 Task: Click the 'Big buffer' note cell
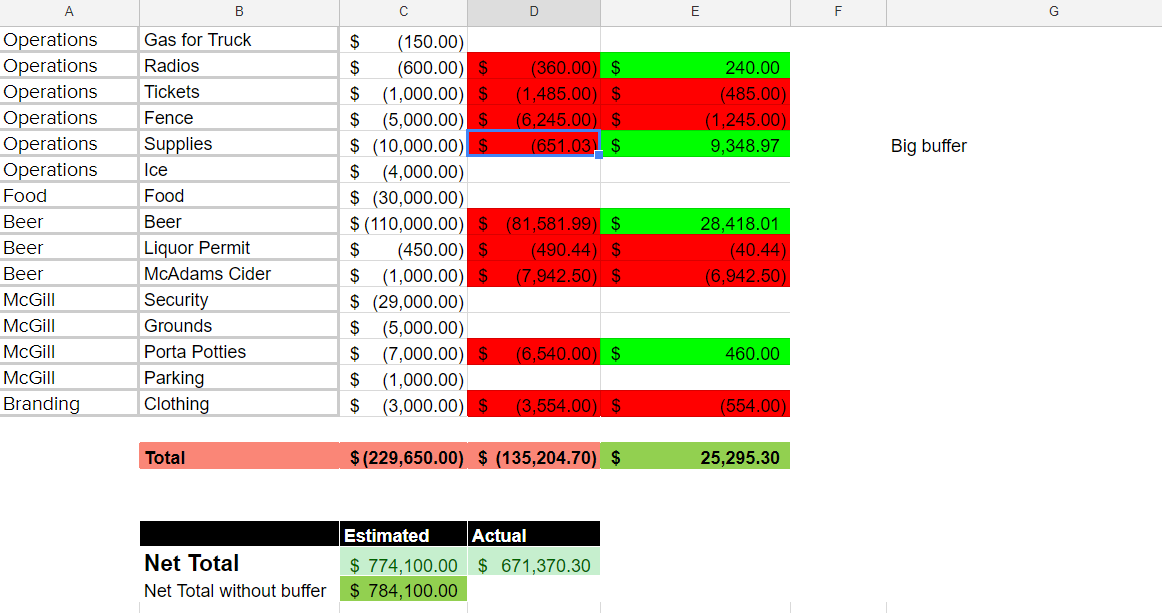pos(1024,145)
